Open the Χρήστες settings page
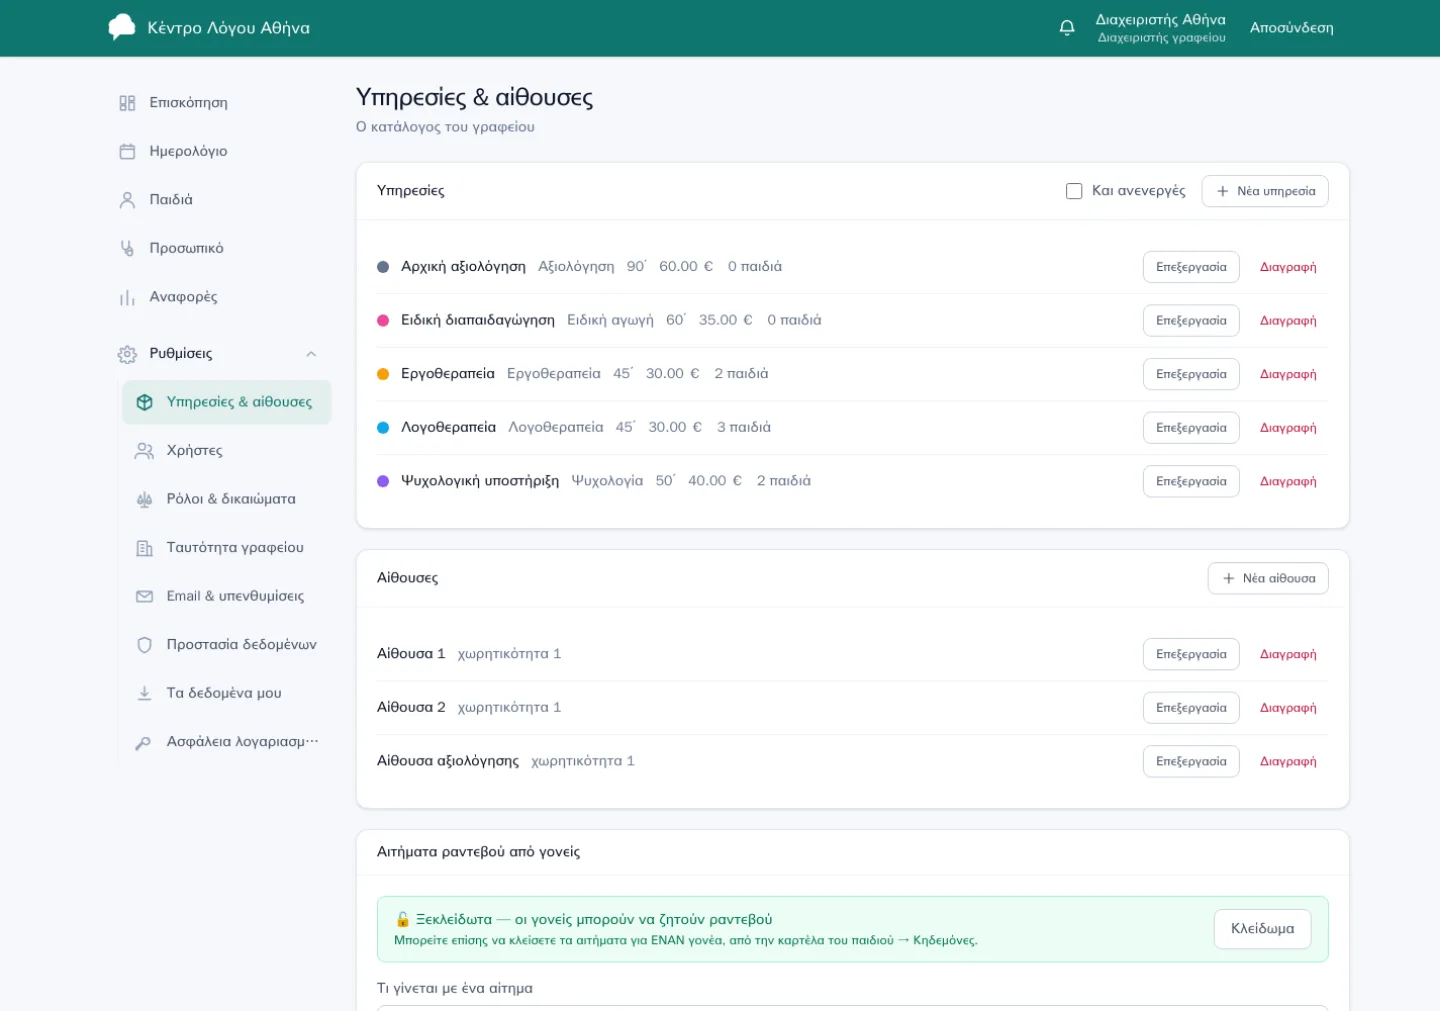Viewport: 1440px width, 1011px height. point(227,451)
